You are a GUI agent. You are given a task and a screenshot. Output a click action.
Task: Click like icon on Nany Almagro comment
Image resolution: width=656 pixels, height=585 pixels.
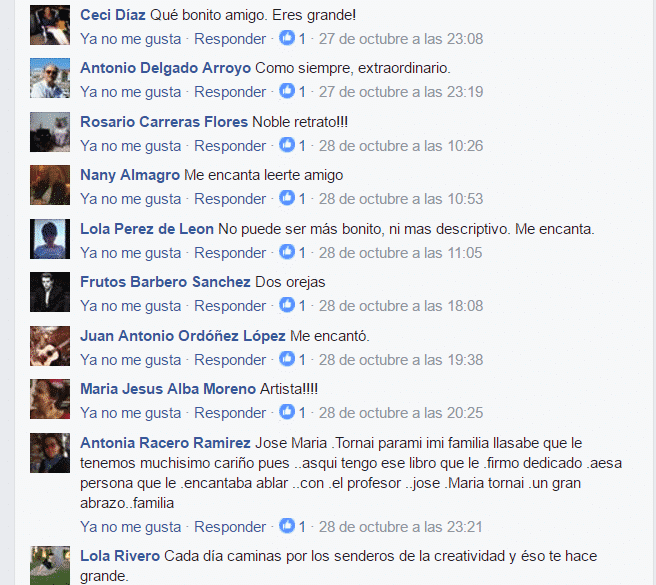(287, 198)
